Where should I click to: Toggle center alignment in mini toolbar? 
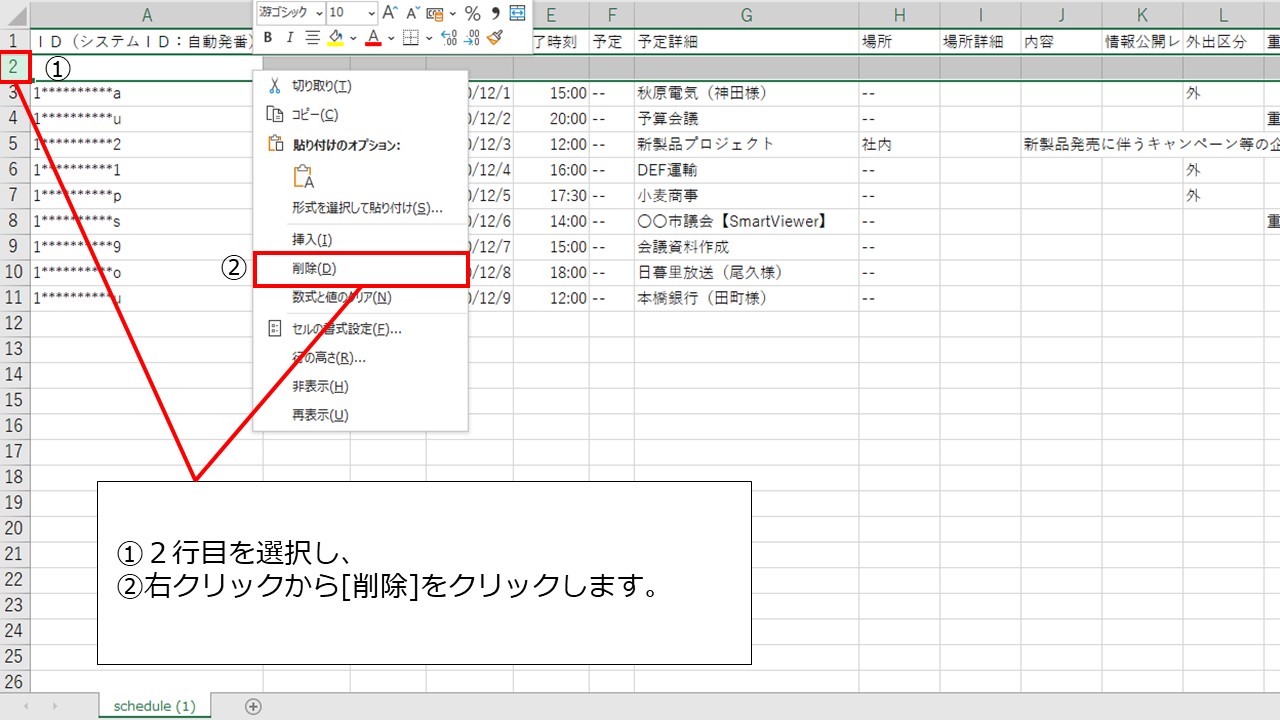click(x=312, y=38)
